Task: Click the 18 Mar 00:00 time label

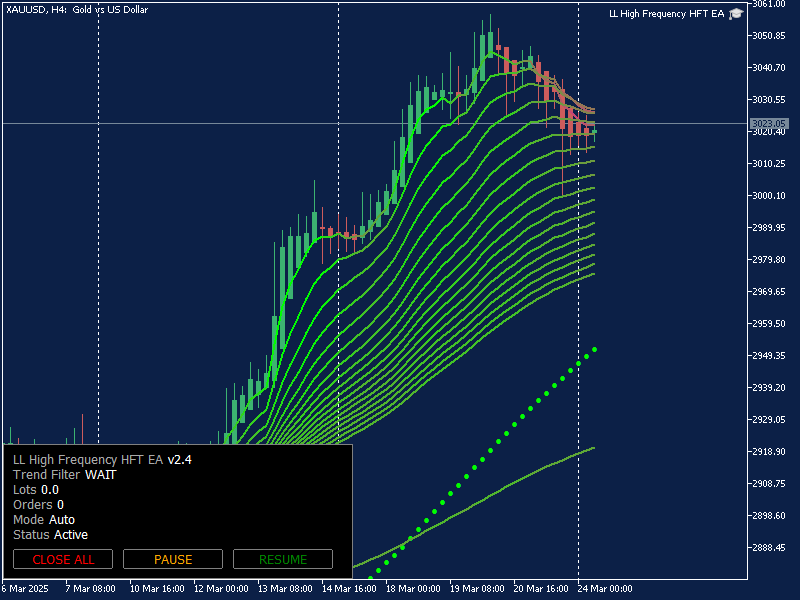Action: coord(413,588)
